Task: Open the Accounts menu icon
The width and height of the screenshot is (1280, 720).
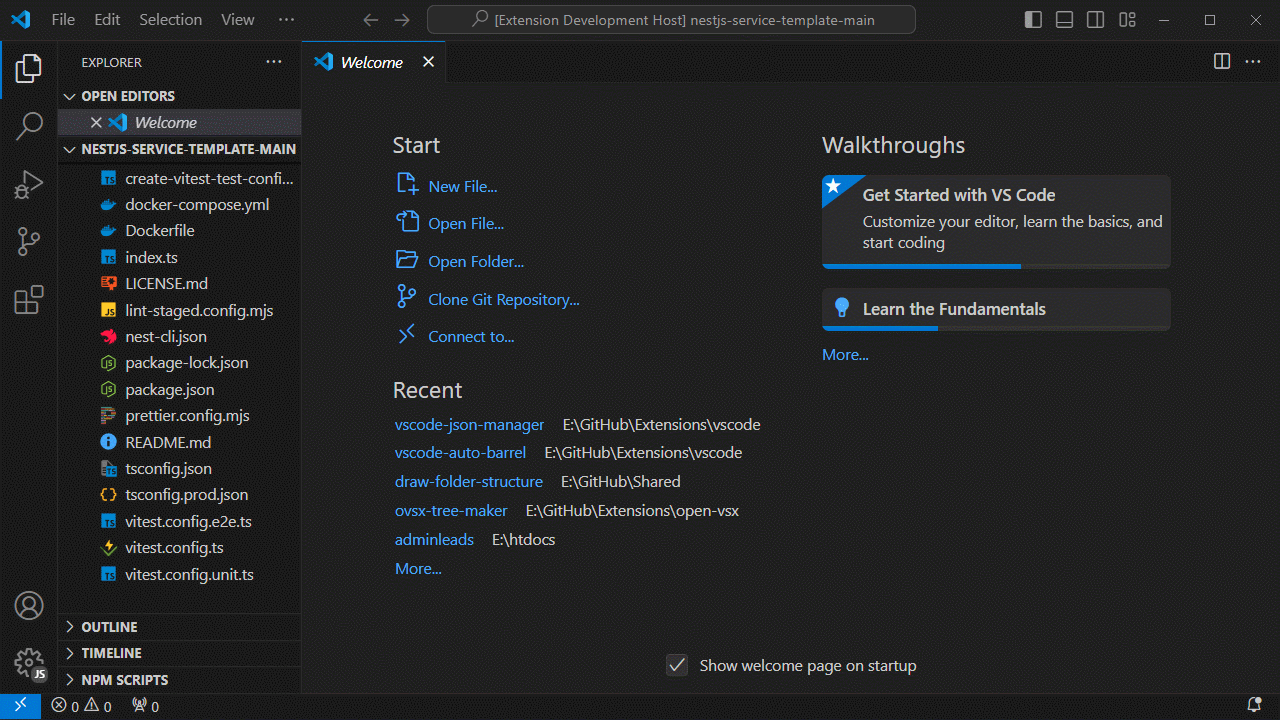Action: click(x=29, y=606)
